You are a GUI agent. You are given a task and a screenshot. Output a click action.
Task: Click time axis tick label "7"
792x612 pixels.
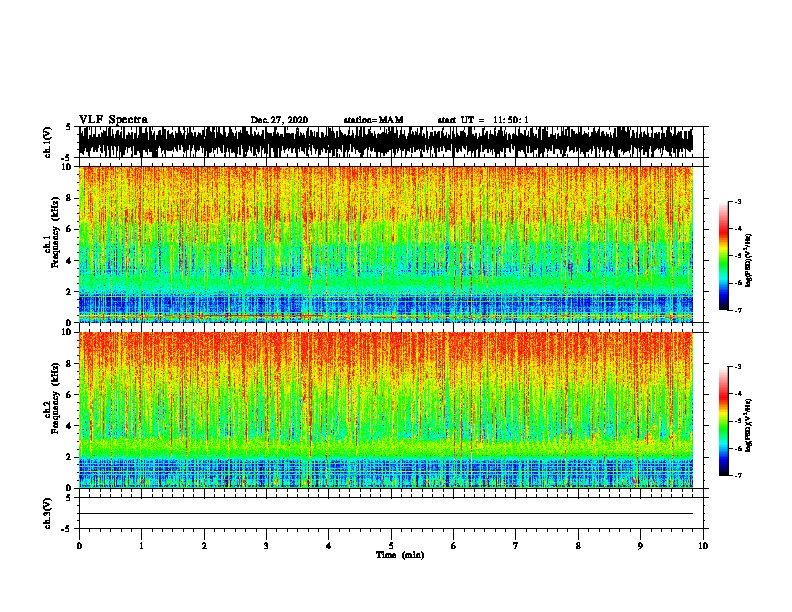coord(516,546)
